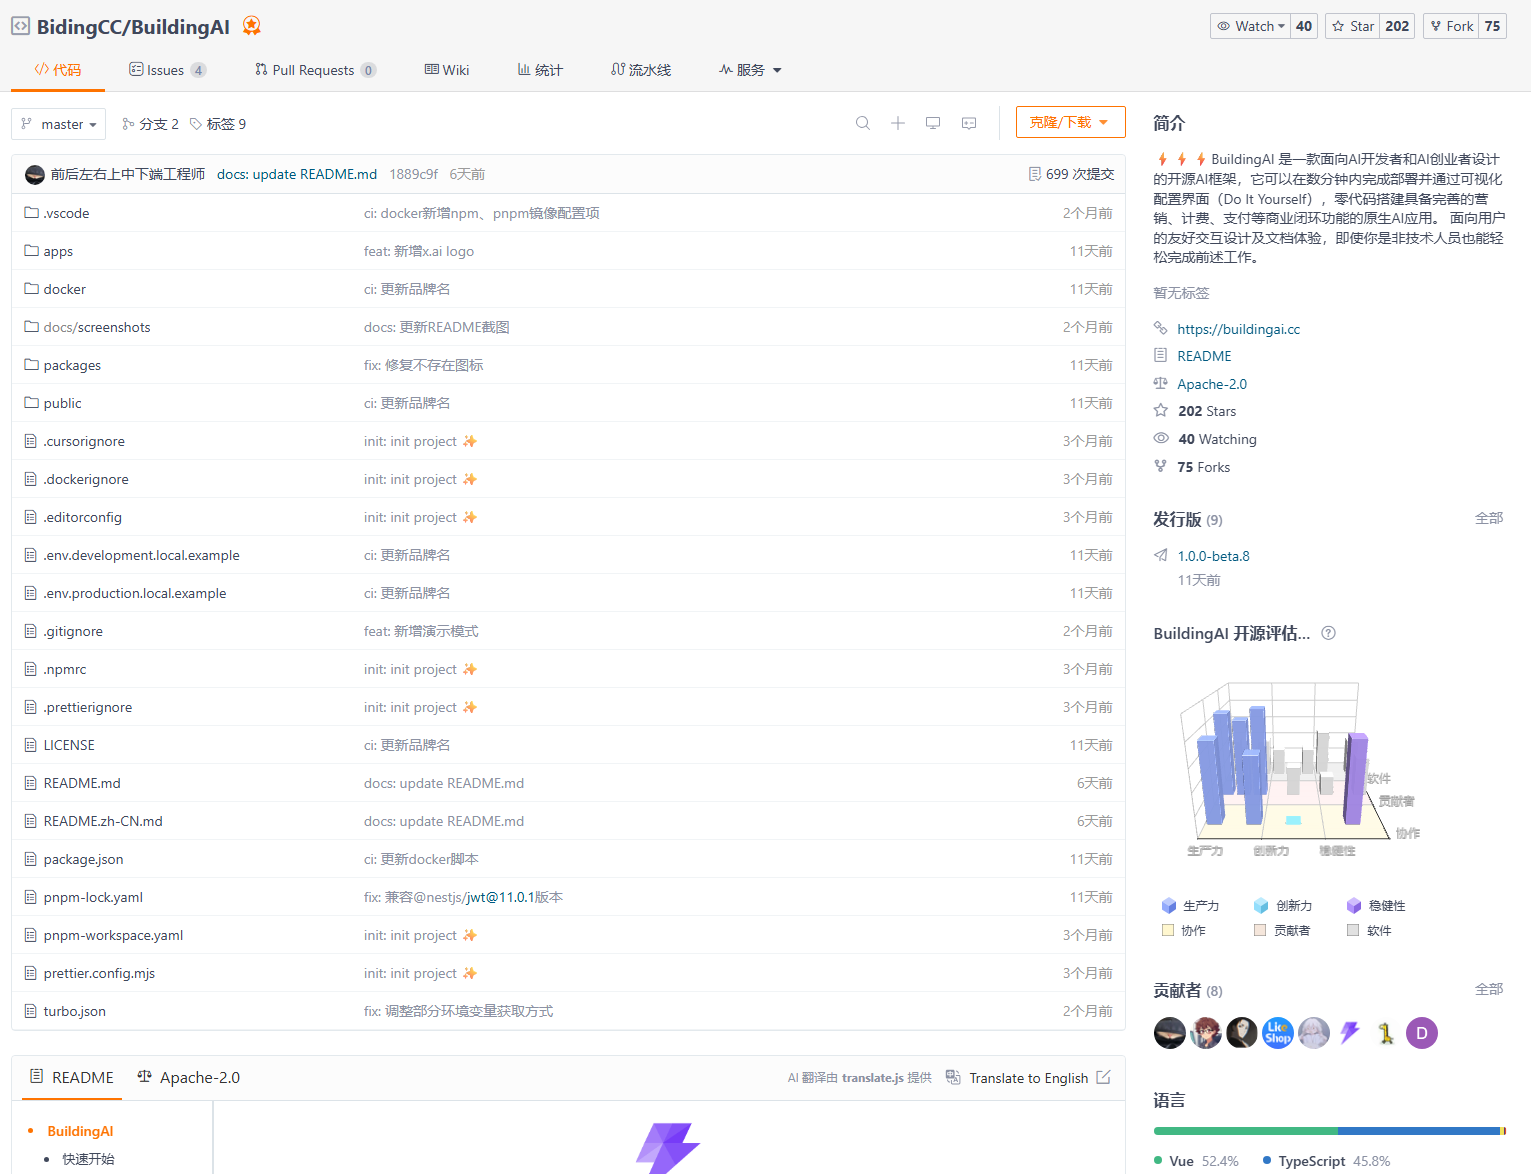Click the language distribution bar

tap(1329, 1131)
